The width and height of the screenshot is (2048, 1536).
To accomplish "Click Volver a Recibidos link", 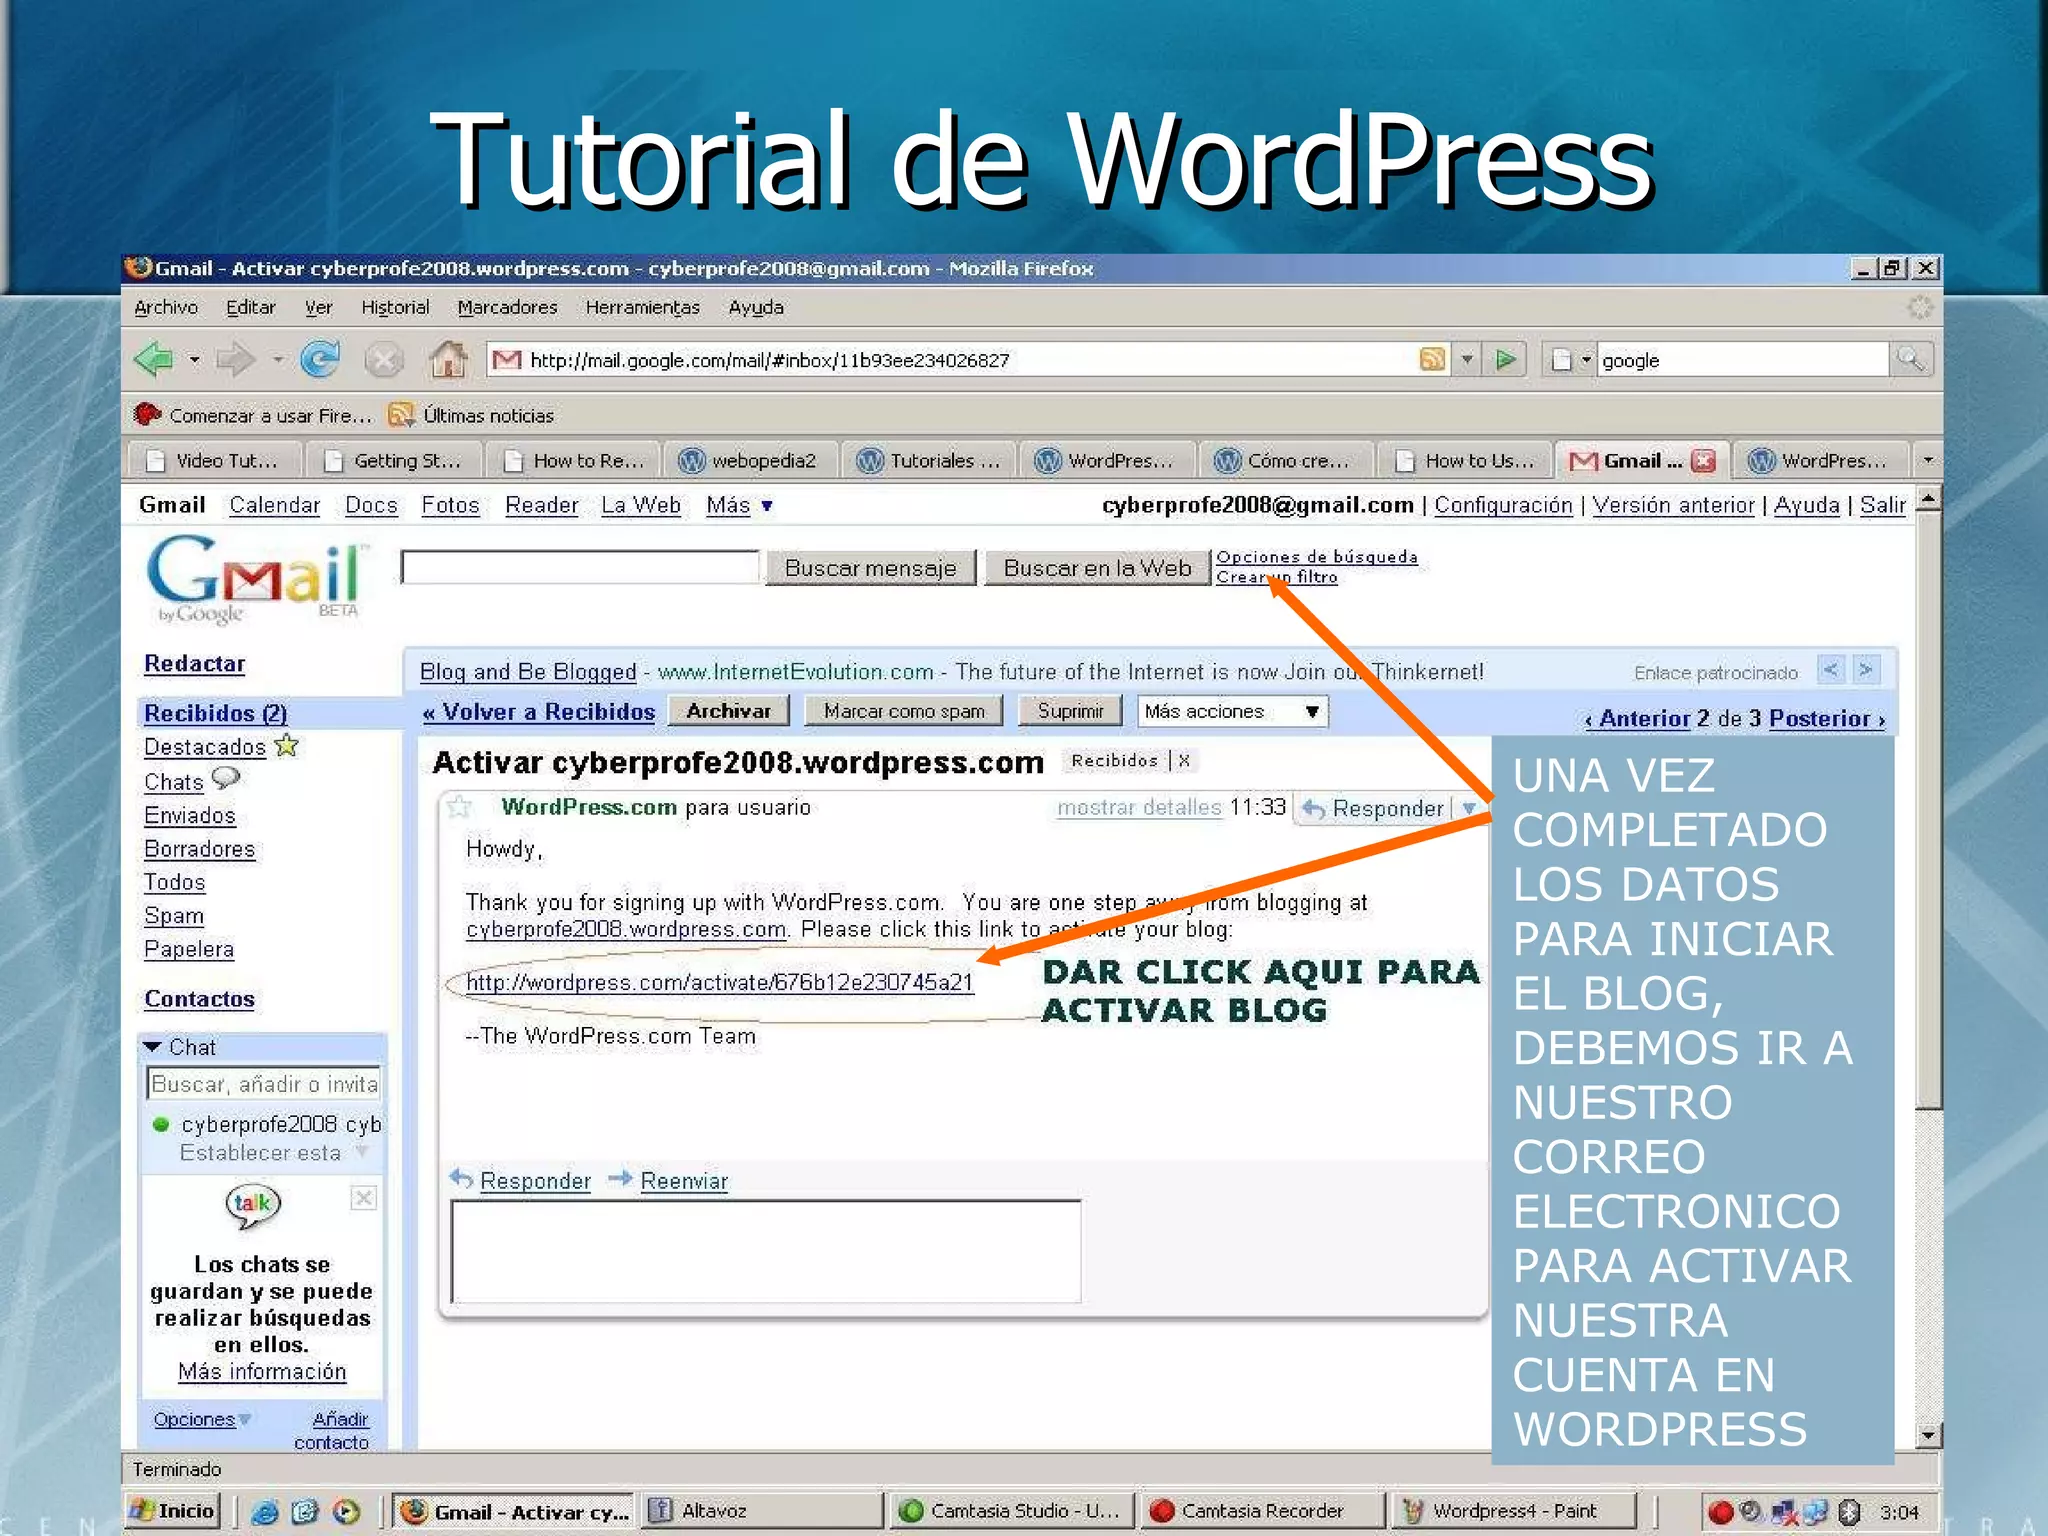I will pyautogui.click(x=538, y=712).
